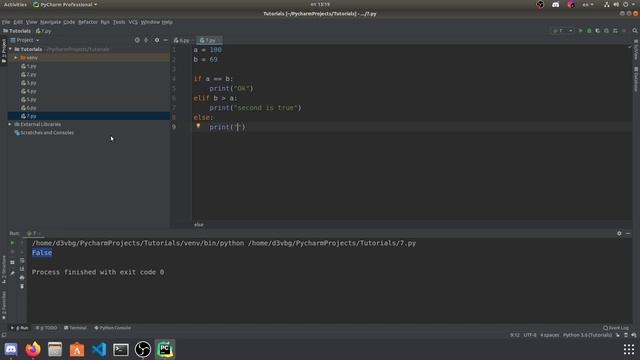The width and height of the screenshot is (640, 360).
Task: Click the collapse-all icon in Project panel header
Action: point(146,40)
